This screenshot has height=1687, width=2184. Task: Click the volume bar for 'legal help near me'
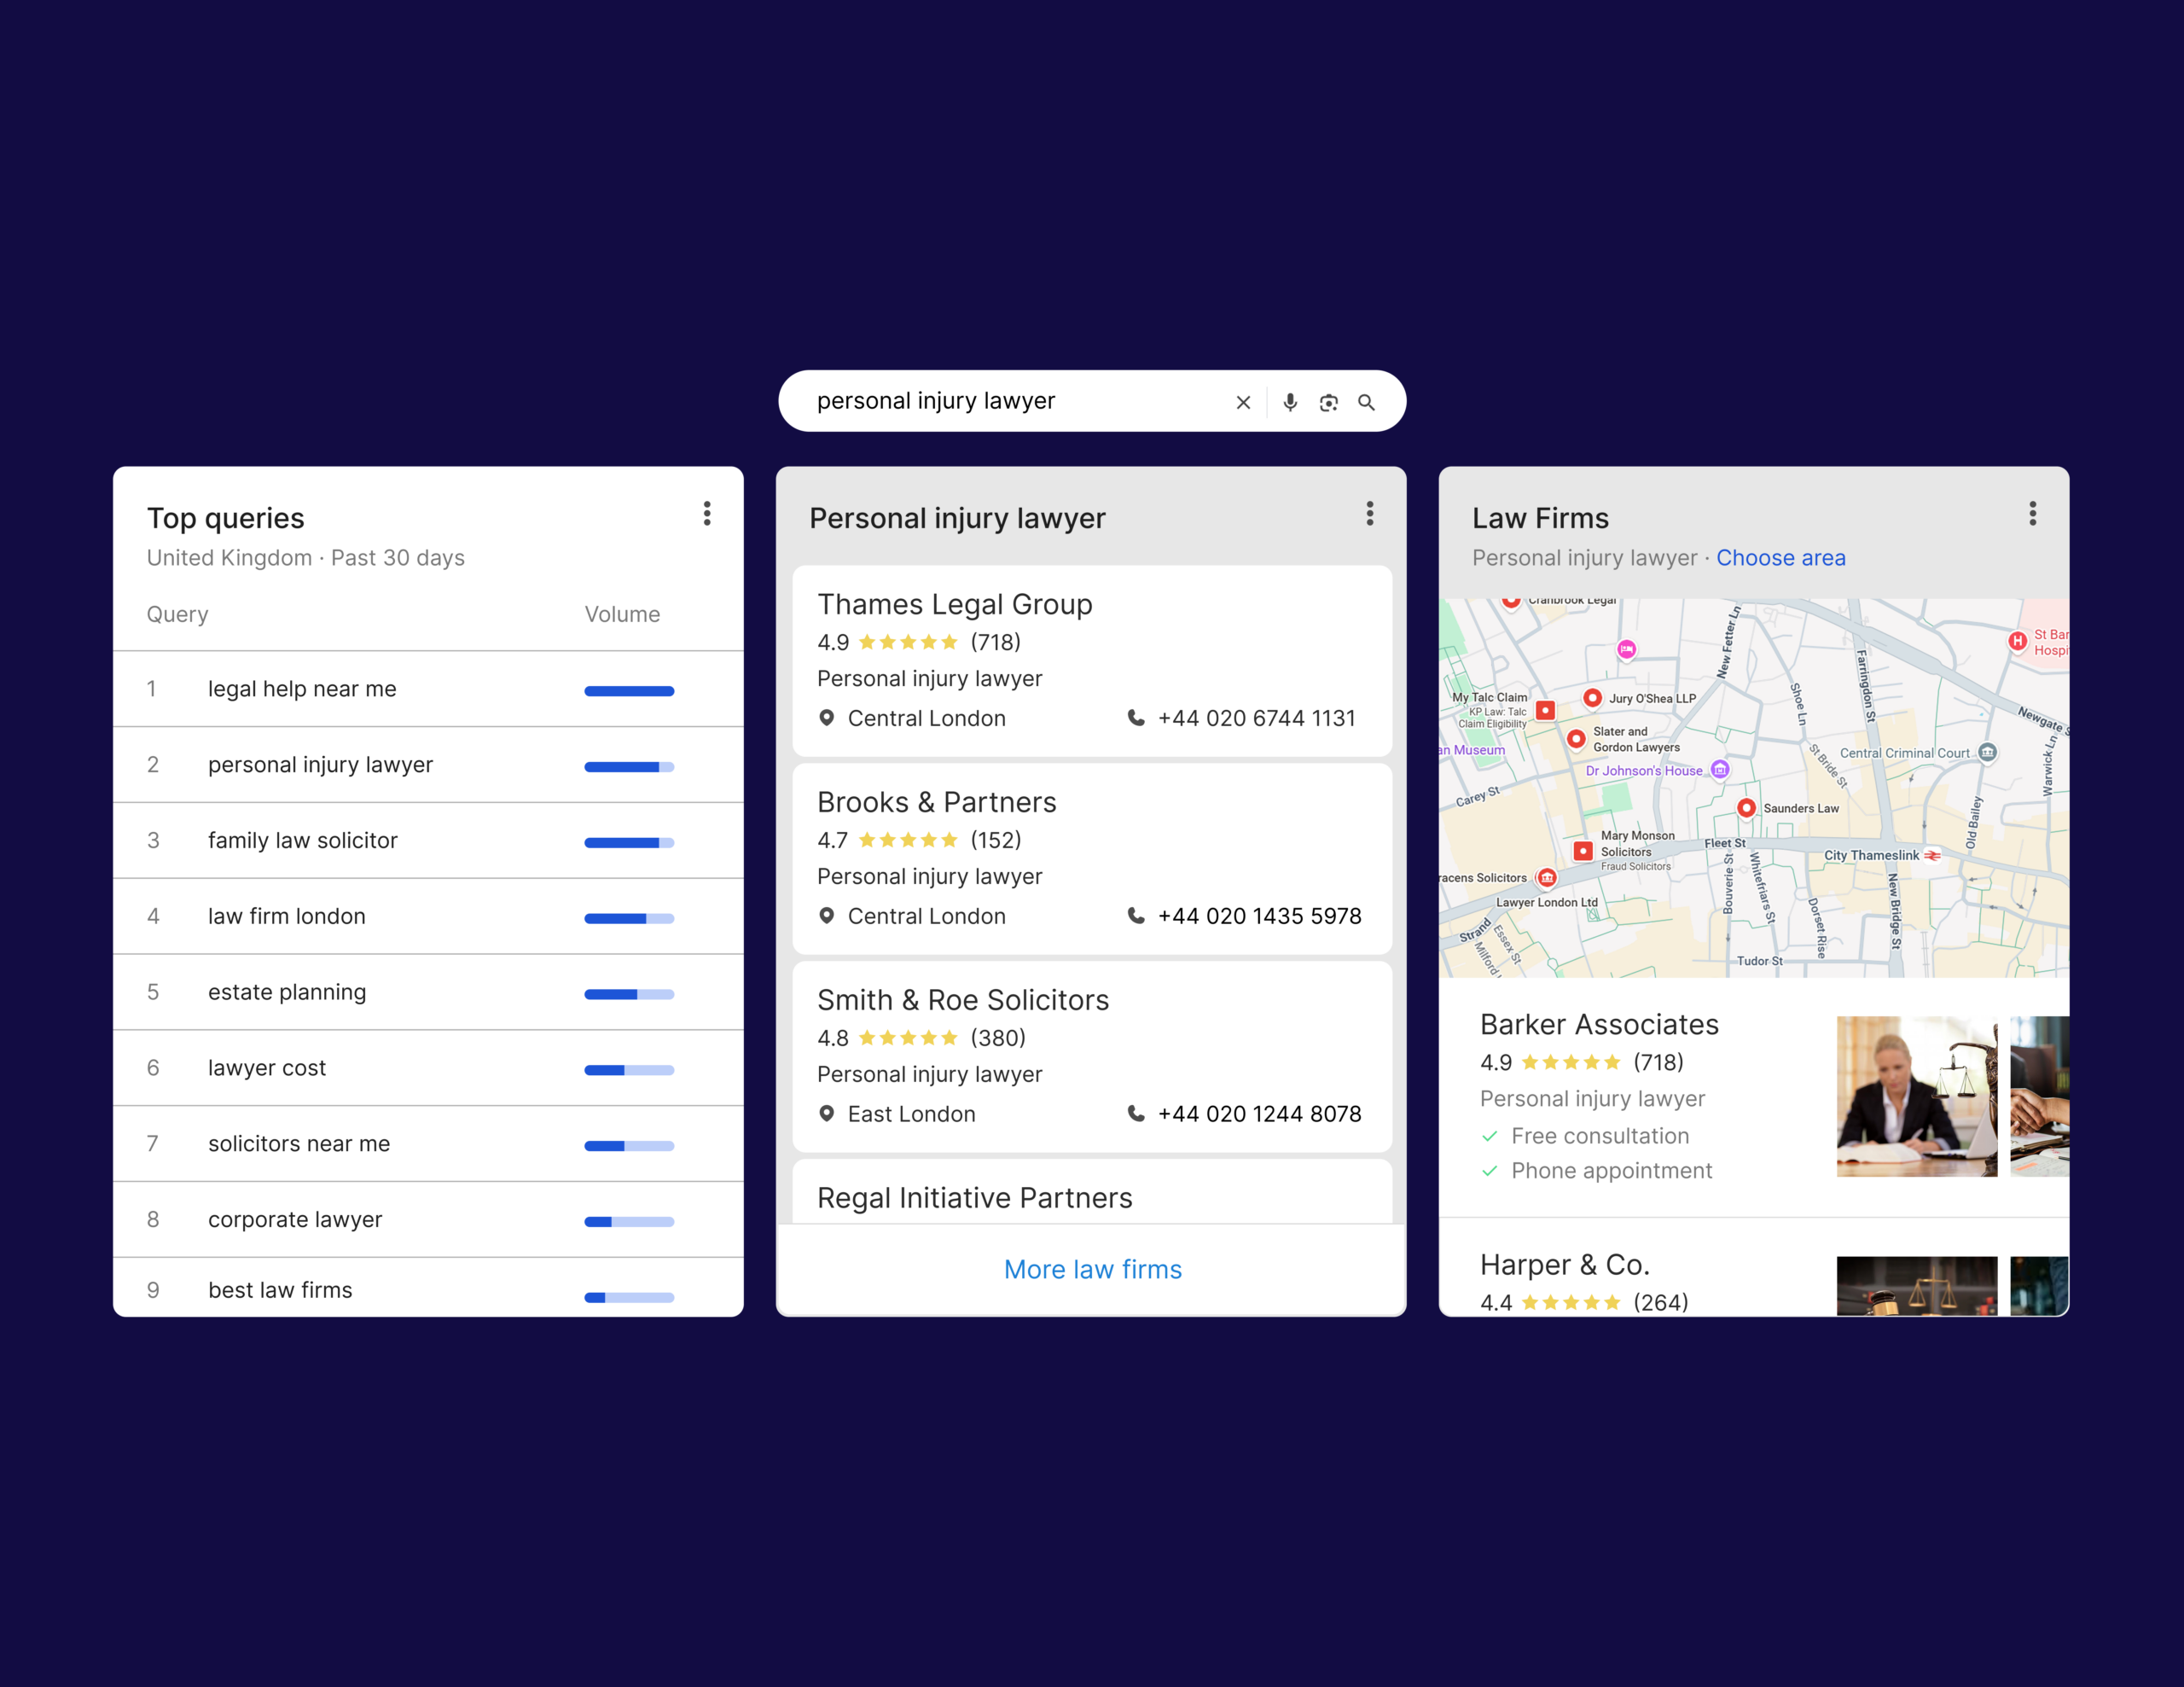(x=628, y=690)
